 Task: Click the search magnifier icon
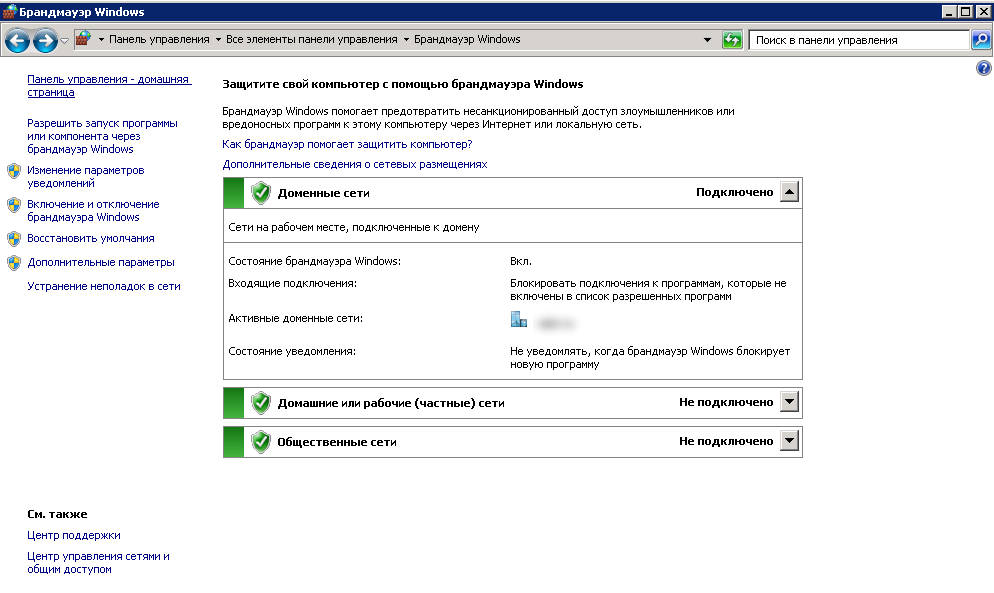pyautogui.click(x=981, y=40)
